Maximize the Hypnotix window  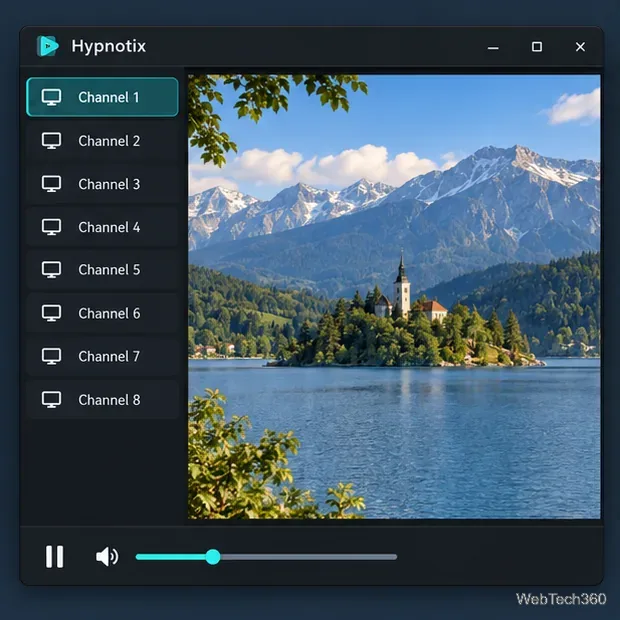537,47
